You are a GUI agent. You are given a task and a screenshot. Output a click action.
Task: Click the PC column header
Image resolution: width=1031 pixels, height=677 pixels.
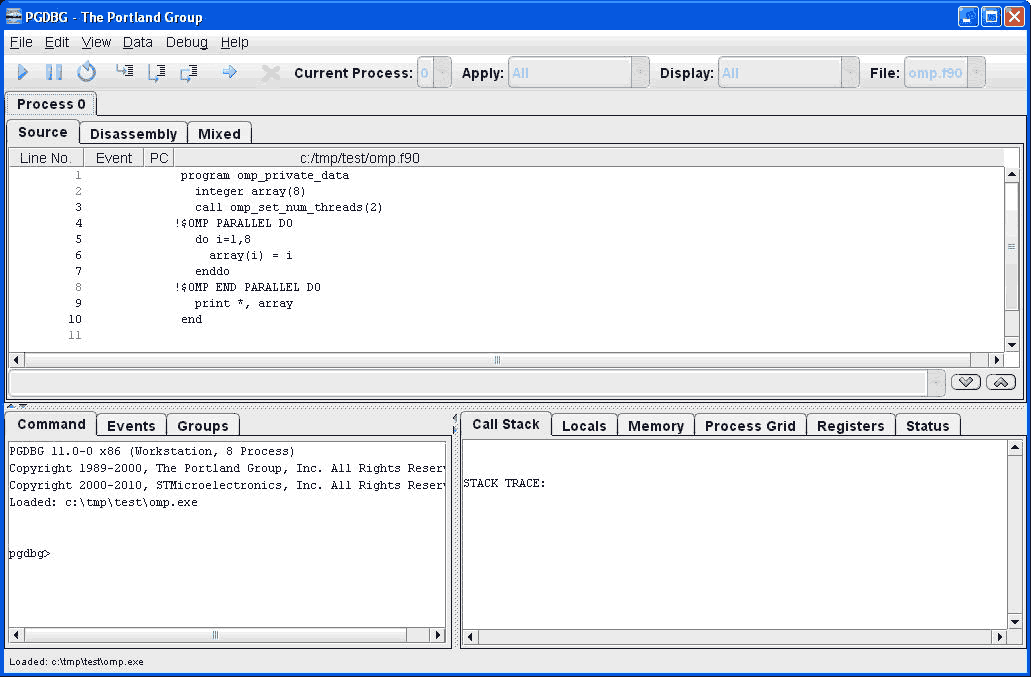[x=158, y=158]
